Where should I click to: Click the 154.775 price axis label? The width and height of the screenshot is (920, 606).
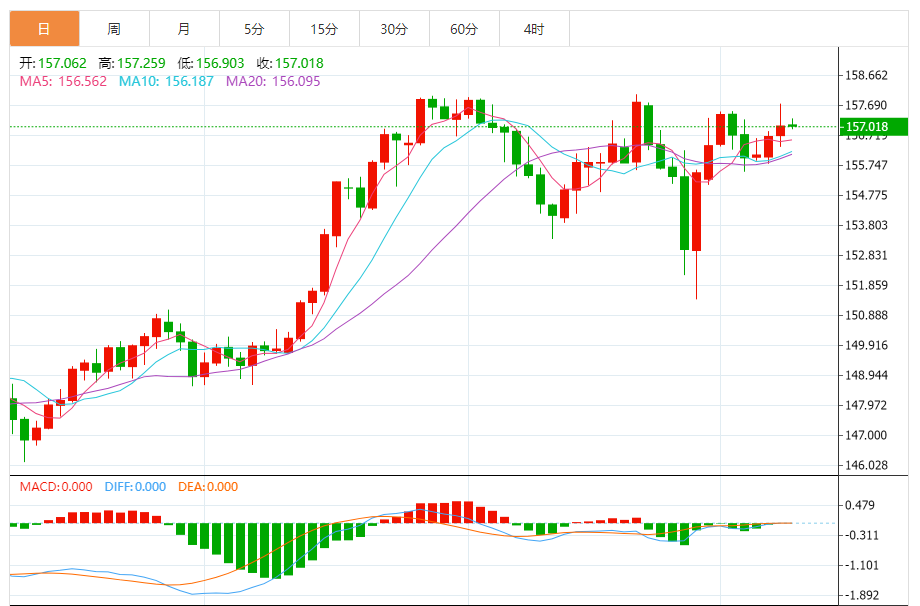tap(866, 195)
